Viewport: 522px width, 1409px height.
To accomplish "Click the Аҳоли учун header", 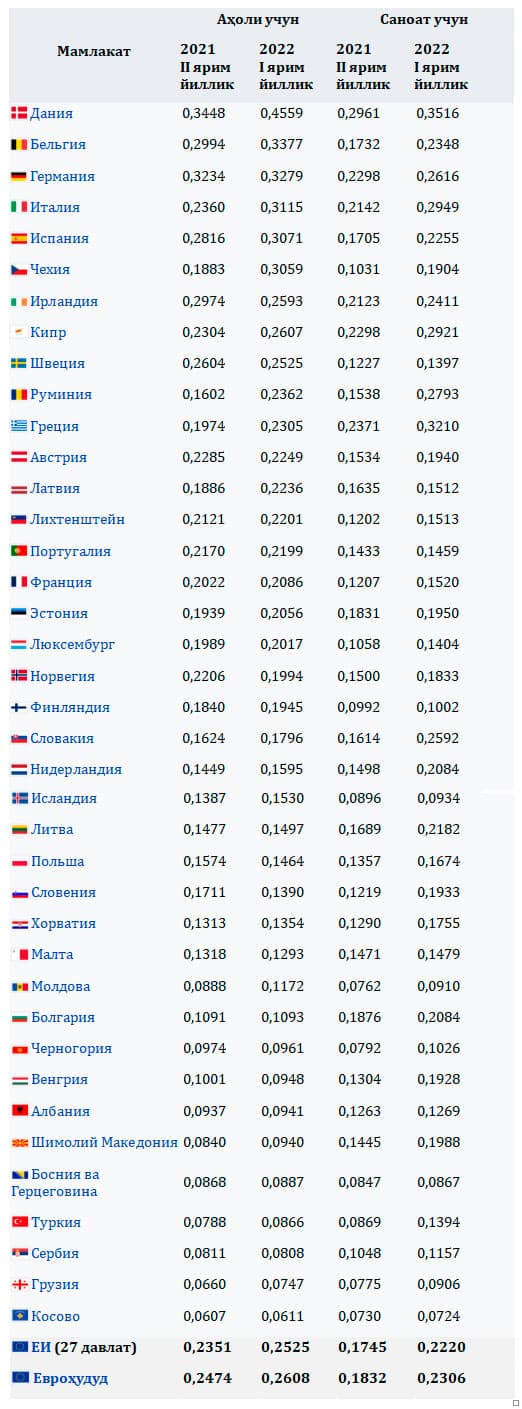I will click(x=258, y=19).
